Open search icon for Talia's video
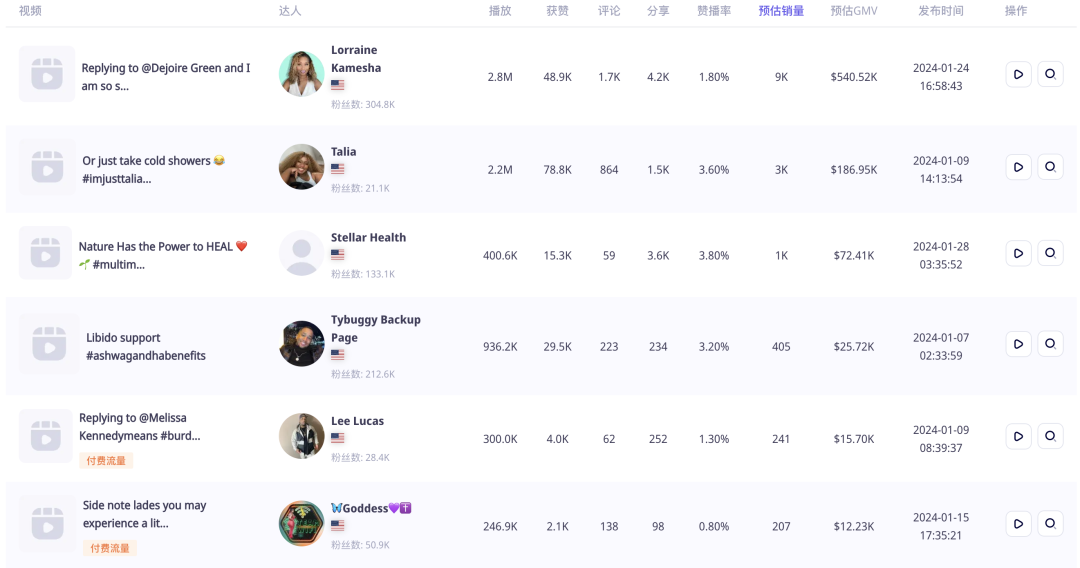This screenshot has width=1080, height=568. coord(1050,167)
